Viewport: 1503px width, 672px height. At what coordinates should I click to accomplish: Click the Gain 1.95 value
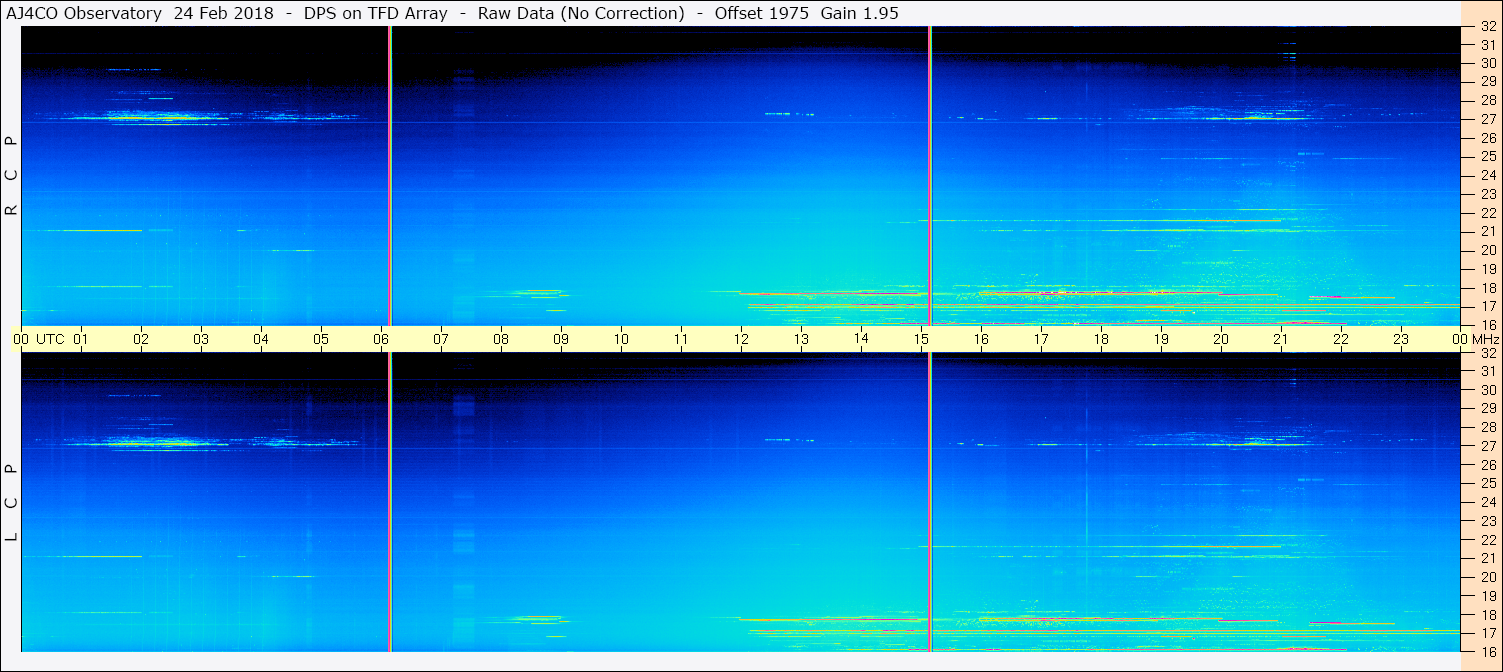coord(858,13)
